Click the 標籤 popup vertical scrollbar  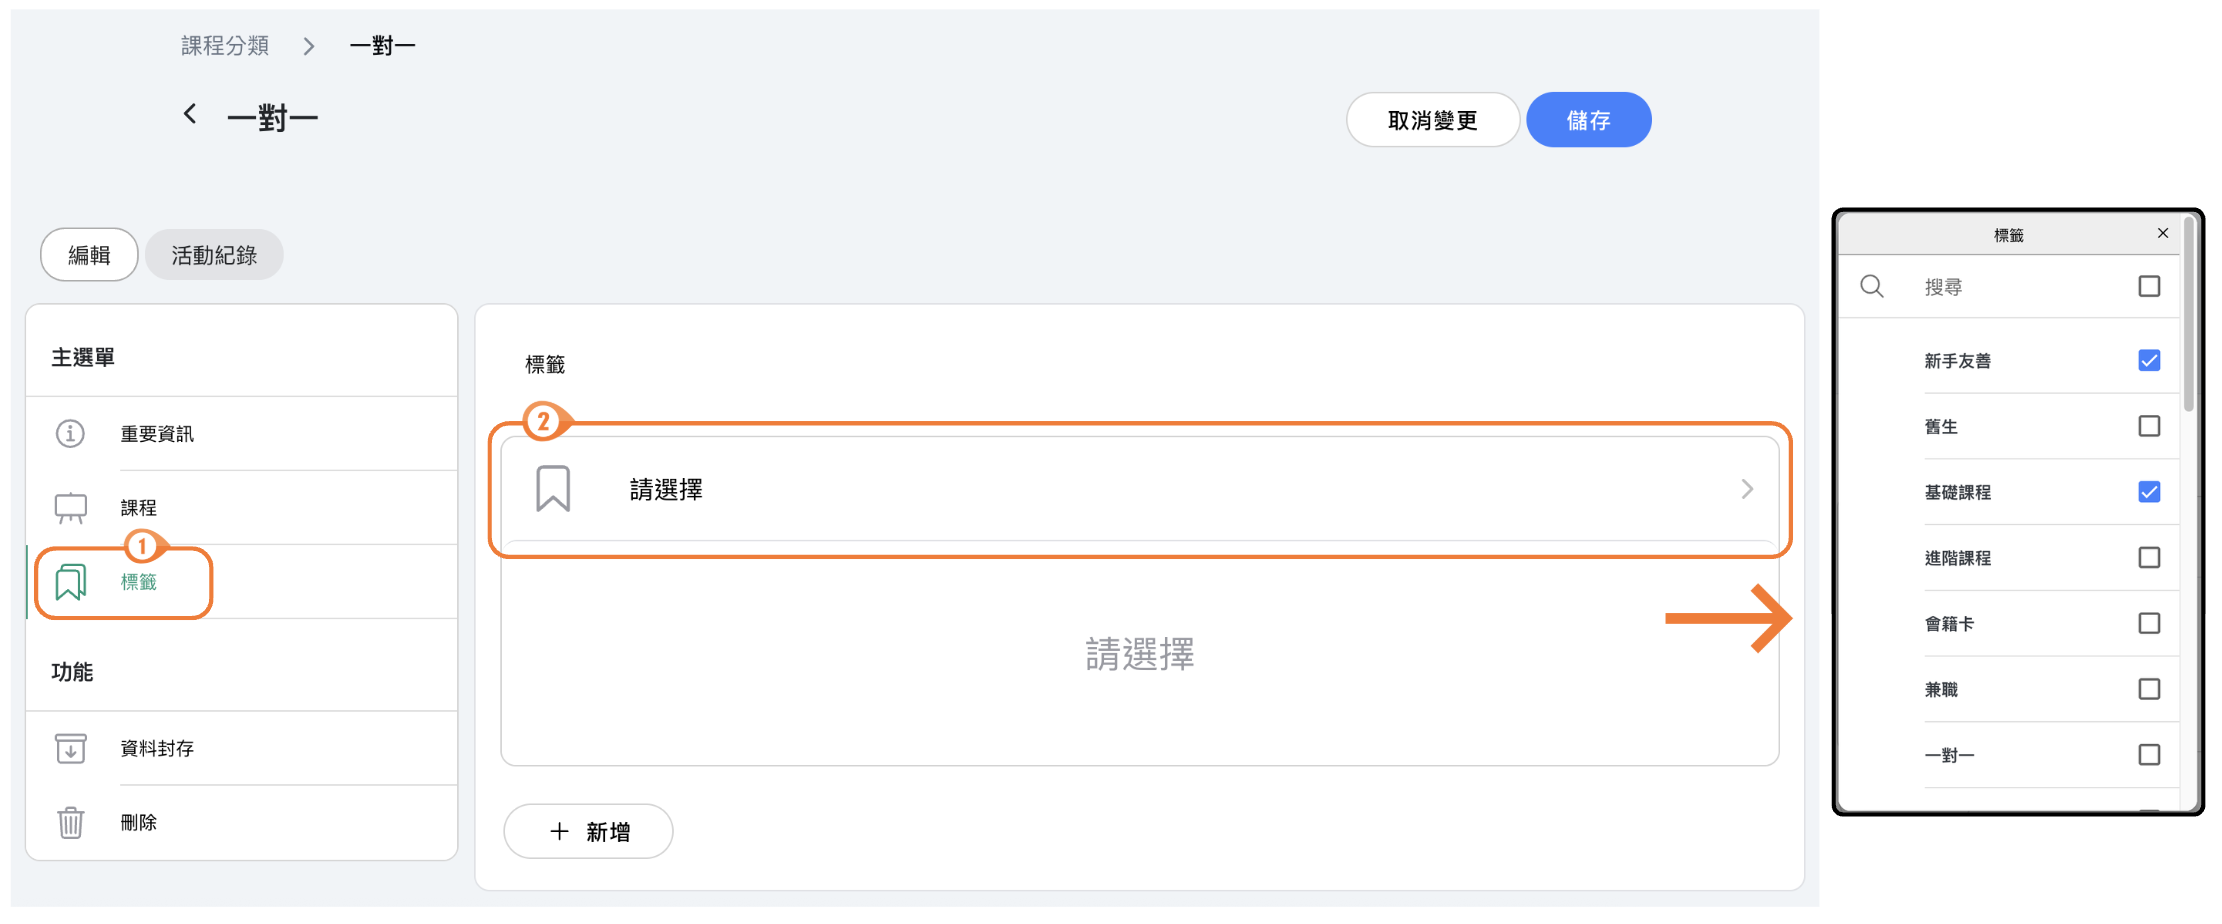point(2189,320)
